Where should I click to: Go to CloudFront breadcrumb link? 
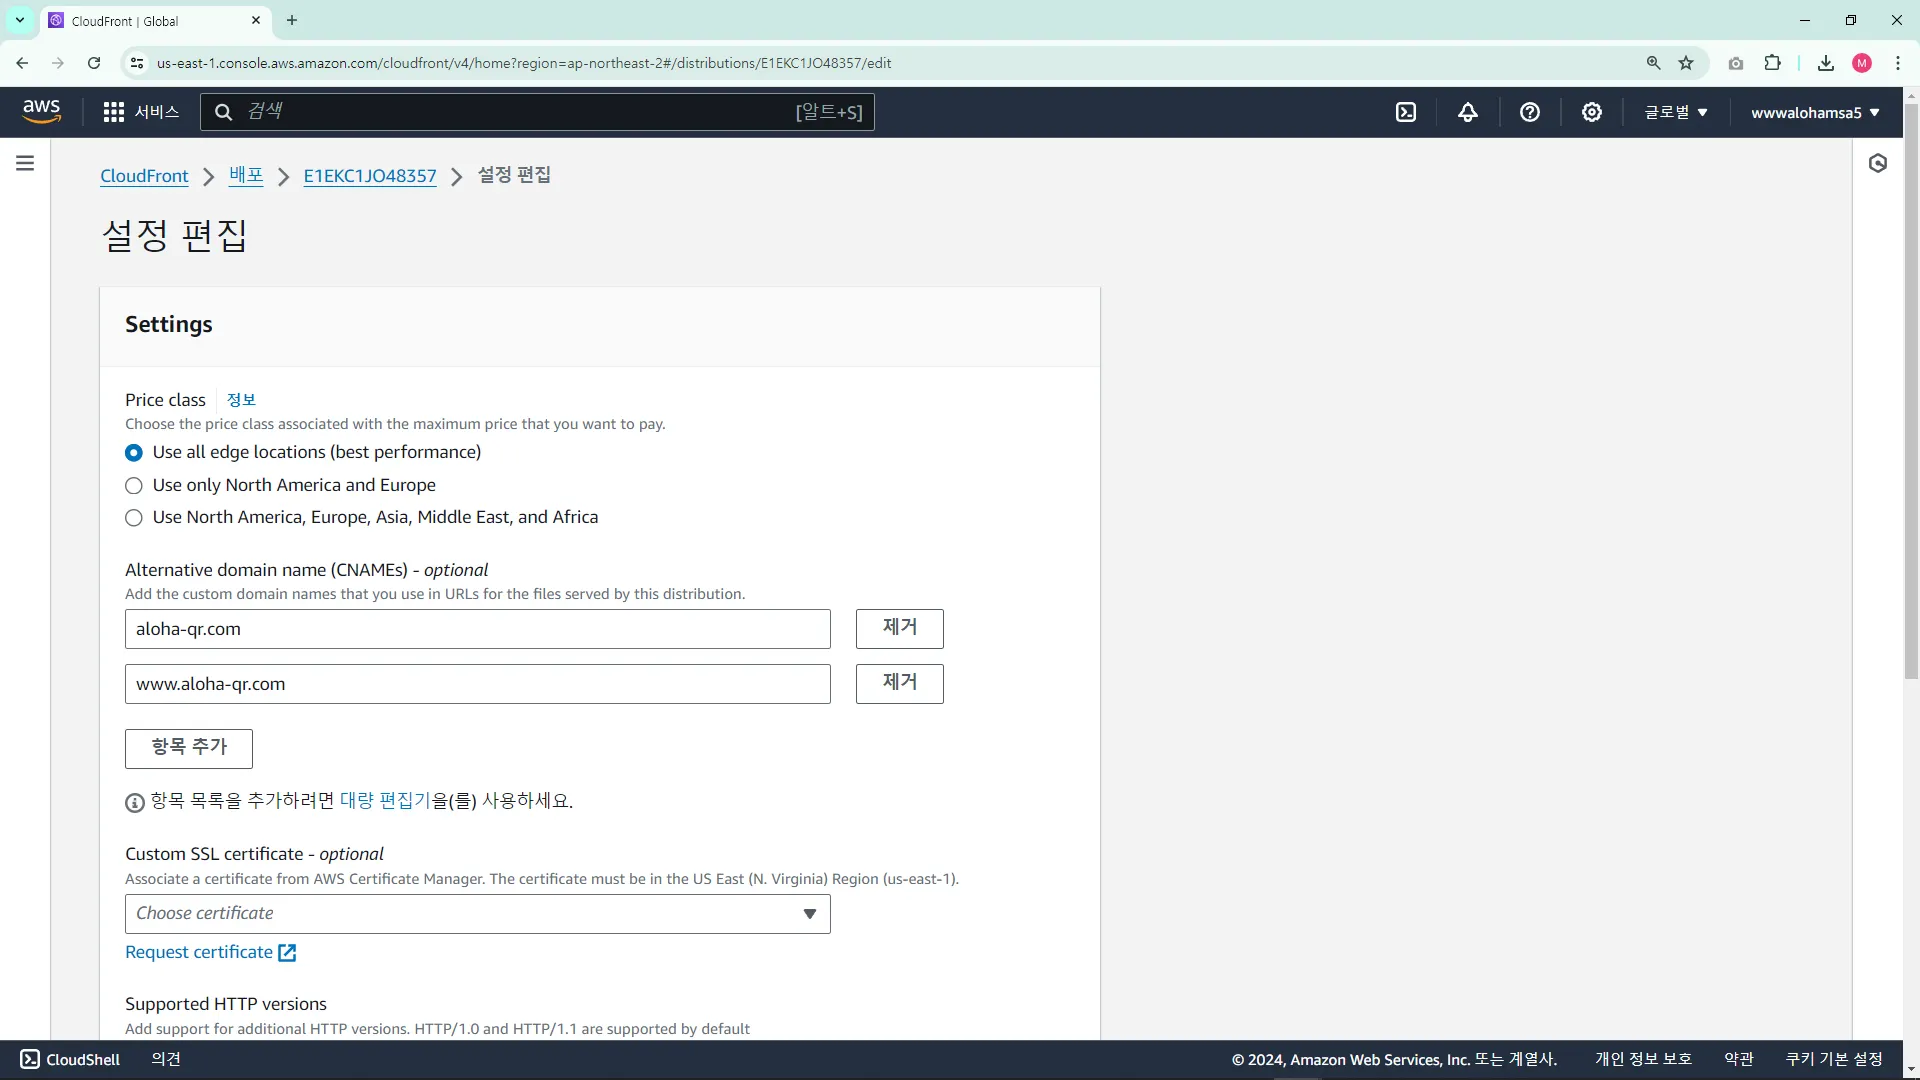tap(144, 176)
